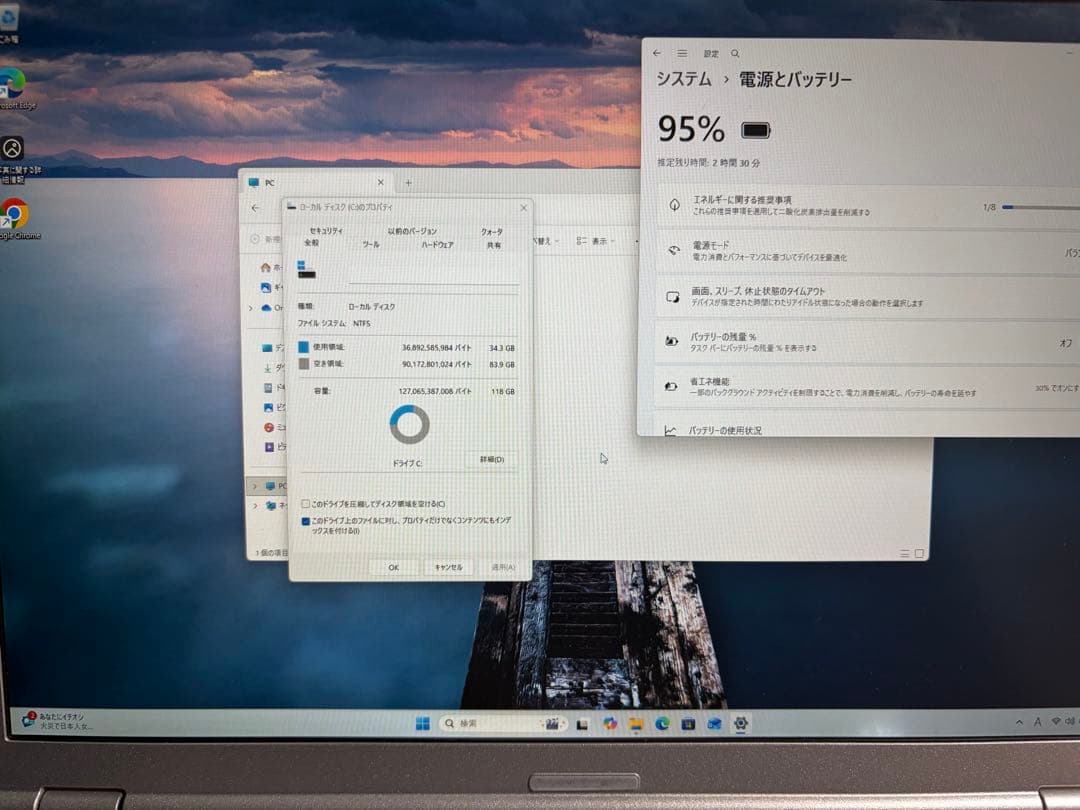Switch to the ツール tab in disk properties
The image size is (1080, 810).
coord(372,243)
